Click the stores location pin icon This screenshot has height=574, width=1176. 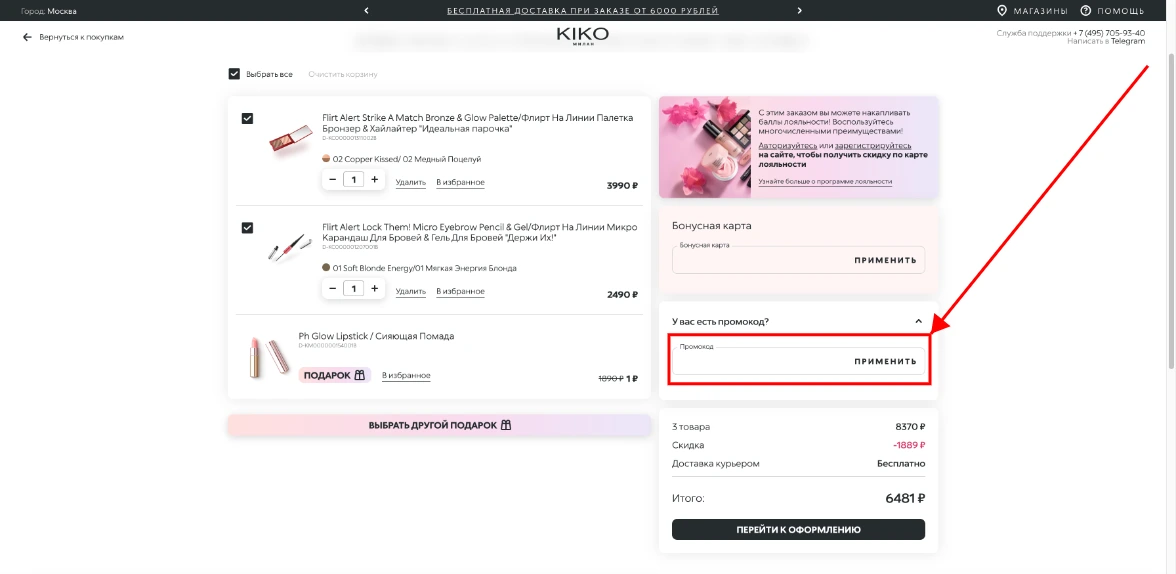(1001, 11)
